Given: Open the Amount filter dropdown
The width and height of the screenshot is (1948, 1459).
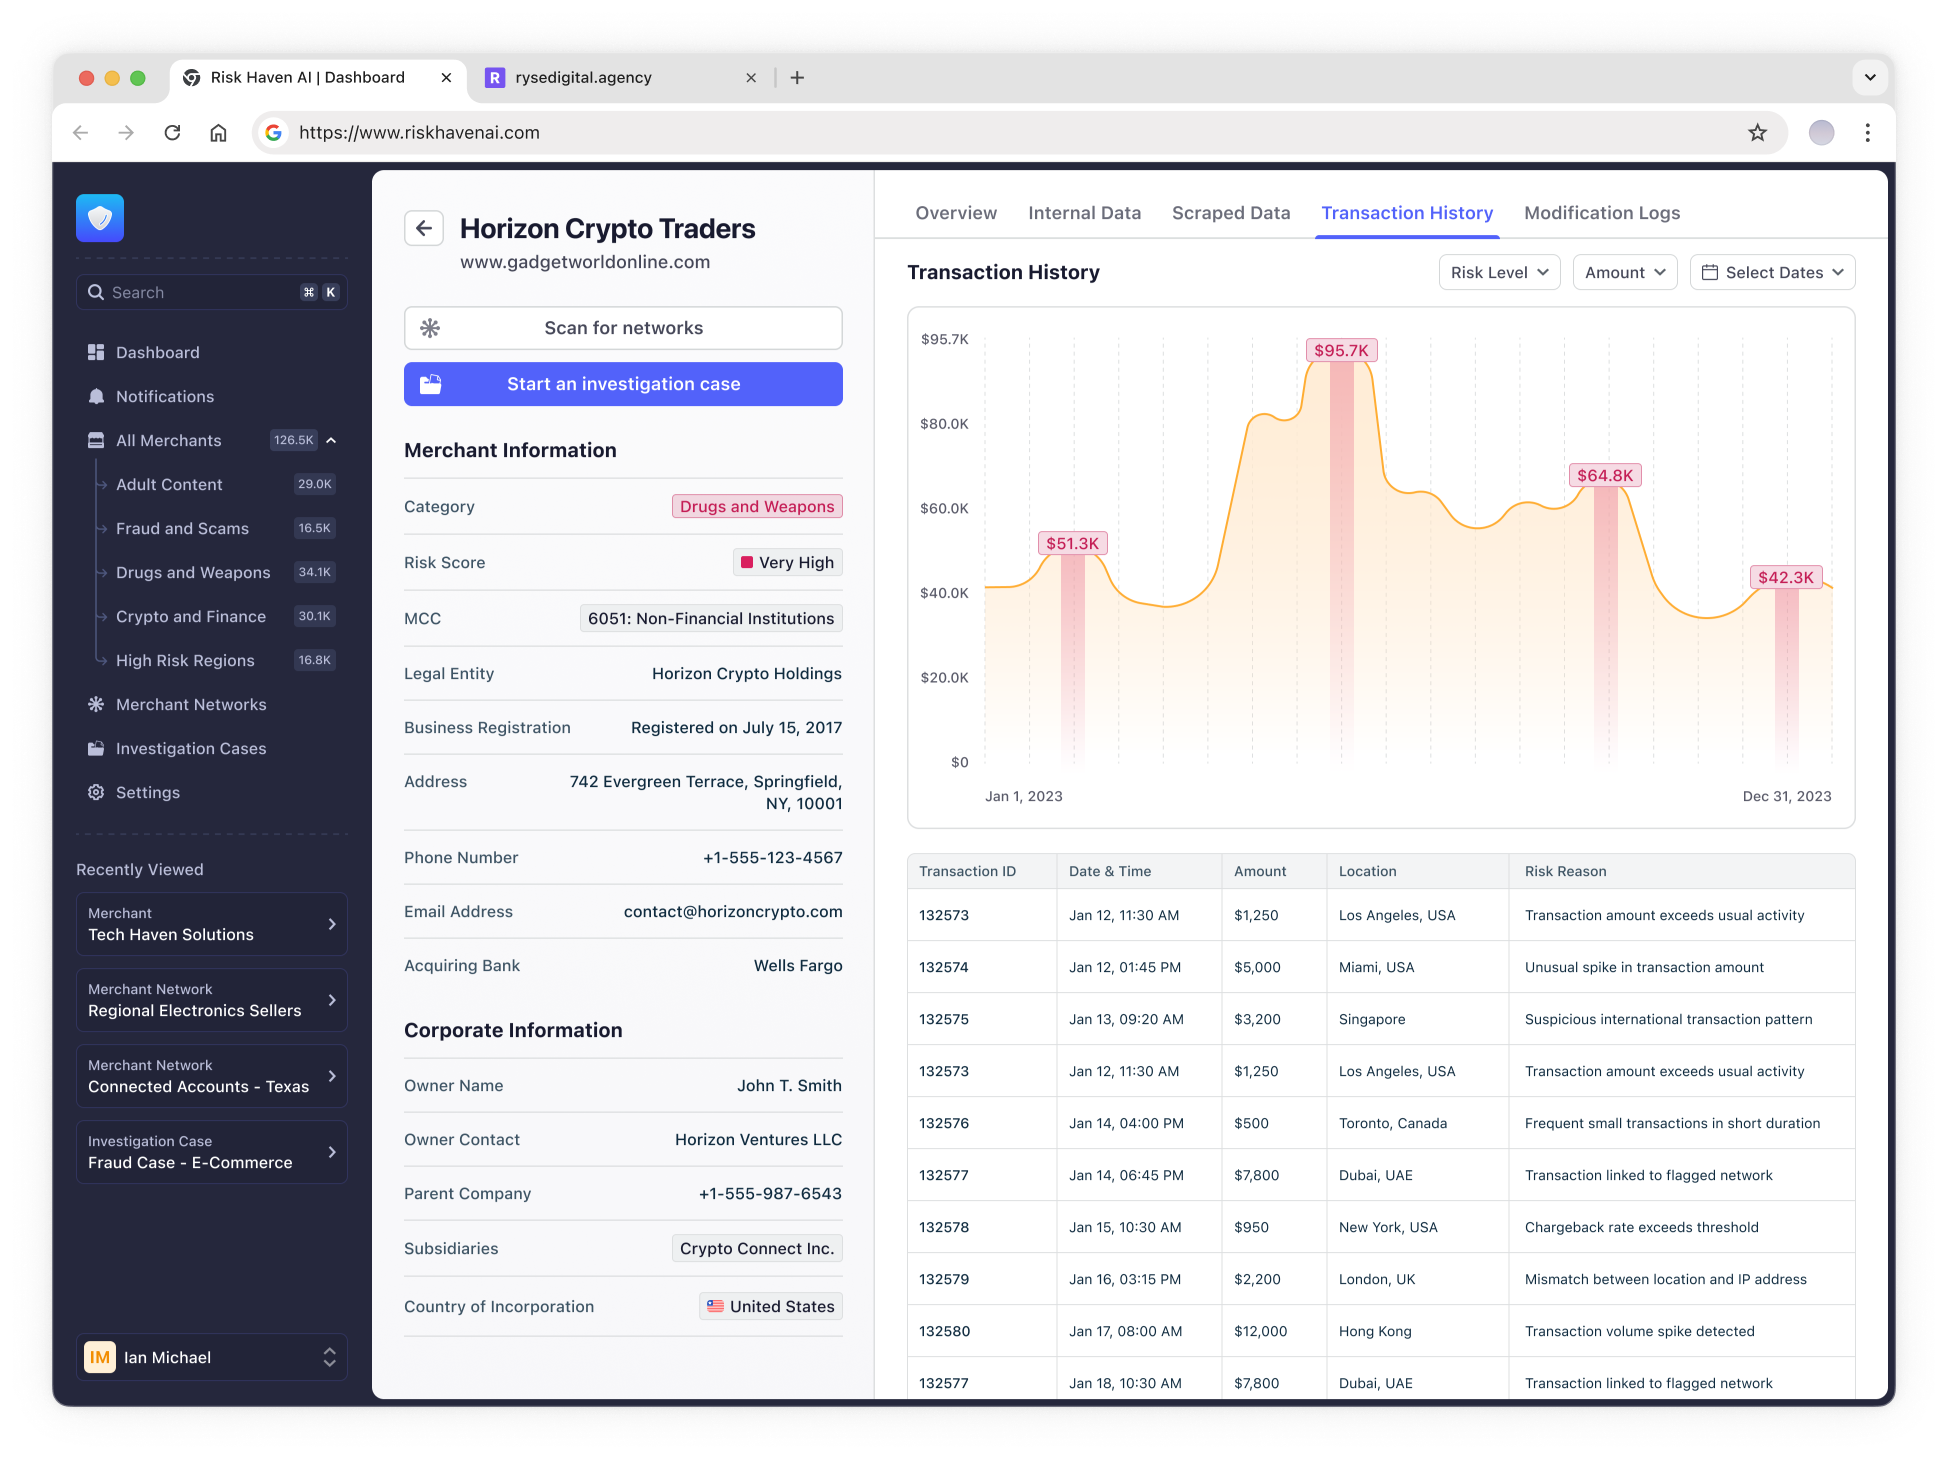Looking at the screenshot, I should pos(1624,273).
